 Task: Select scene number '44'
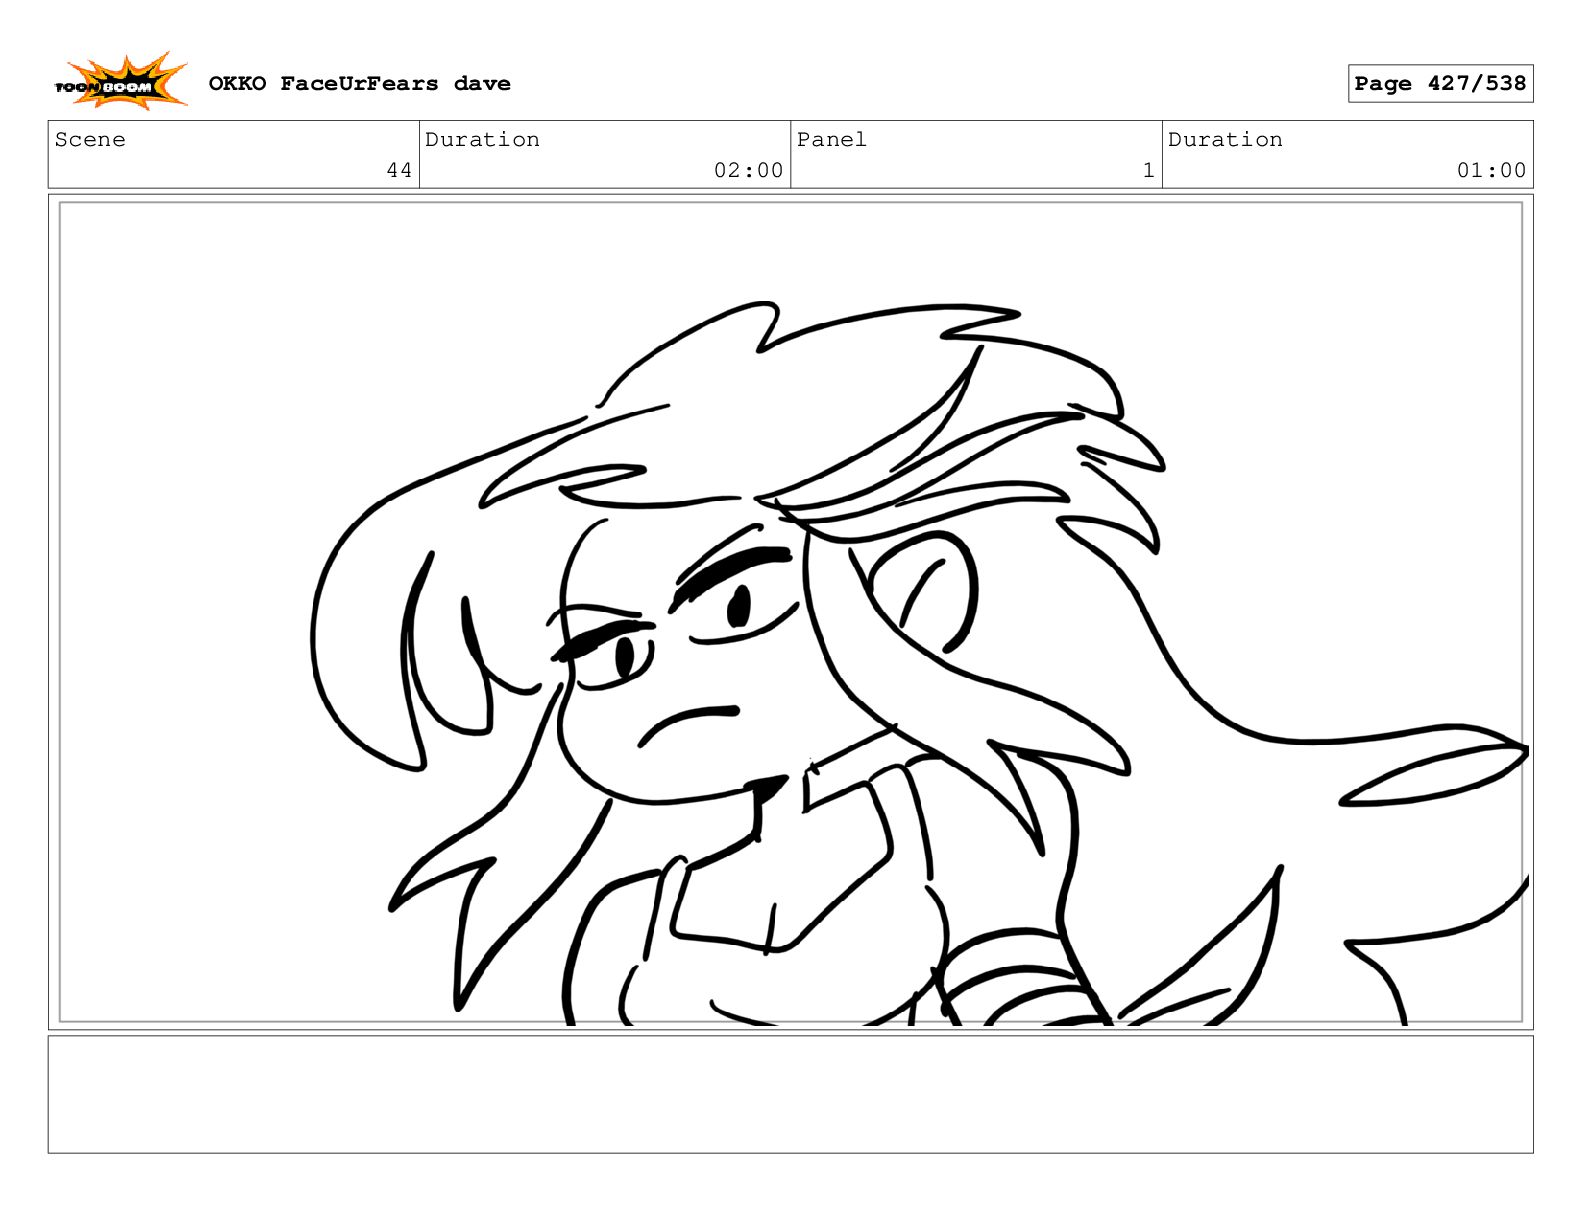(x=399, y=171)
